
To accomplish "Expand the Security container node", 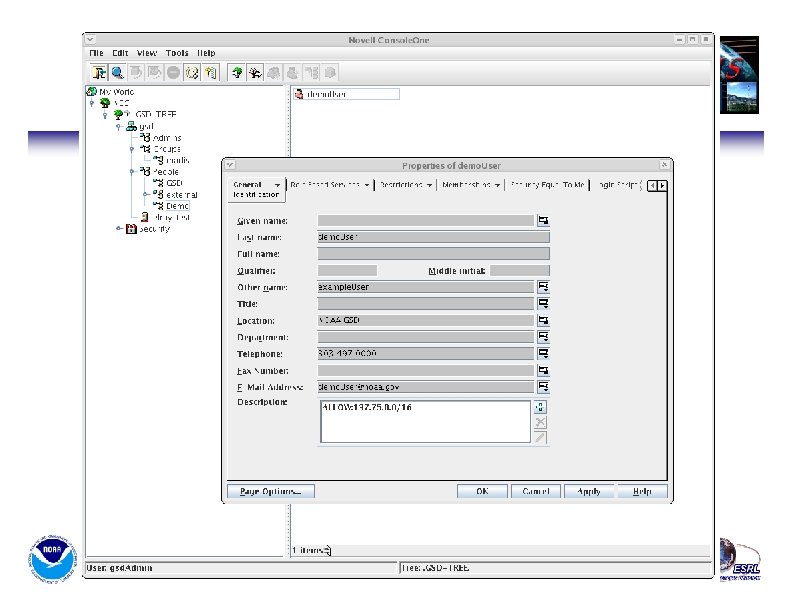I will pyautogui.click(x=119, y=229).
